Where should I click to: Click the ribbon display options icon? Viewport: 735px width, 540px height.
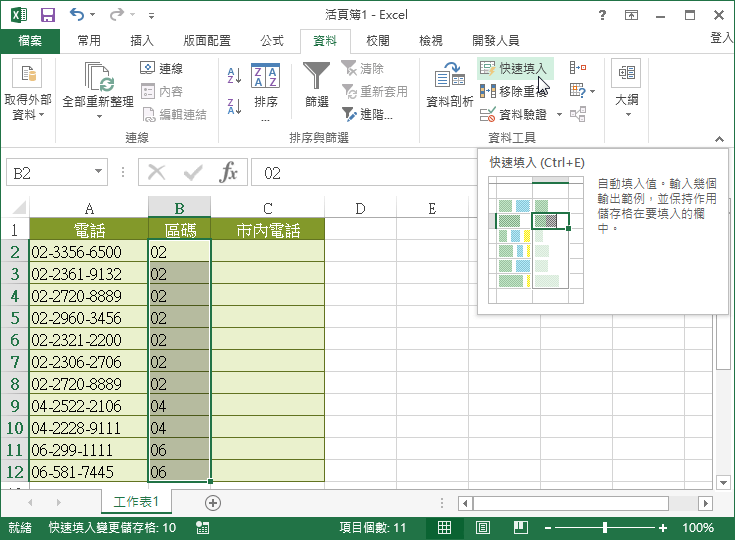[x=631, y=15]
